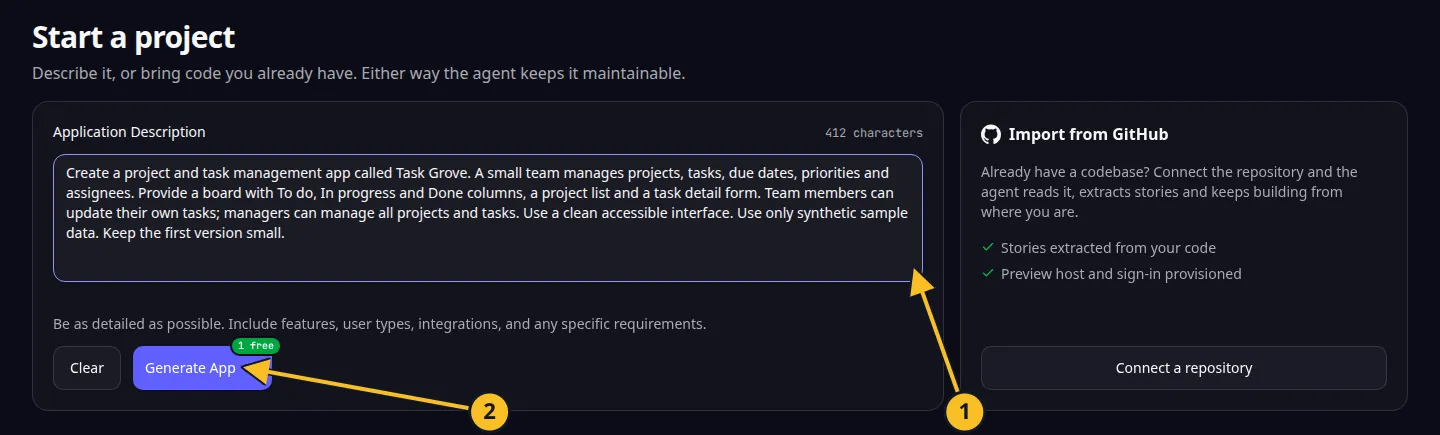Click 'Preview host and sign-in provisioned' text

(x=1121, y=273)
